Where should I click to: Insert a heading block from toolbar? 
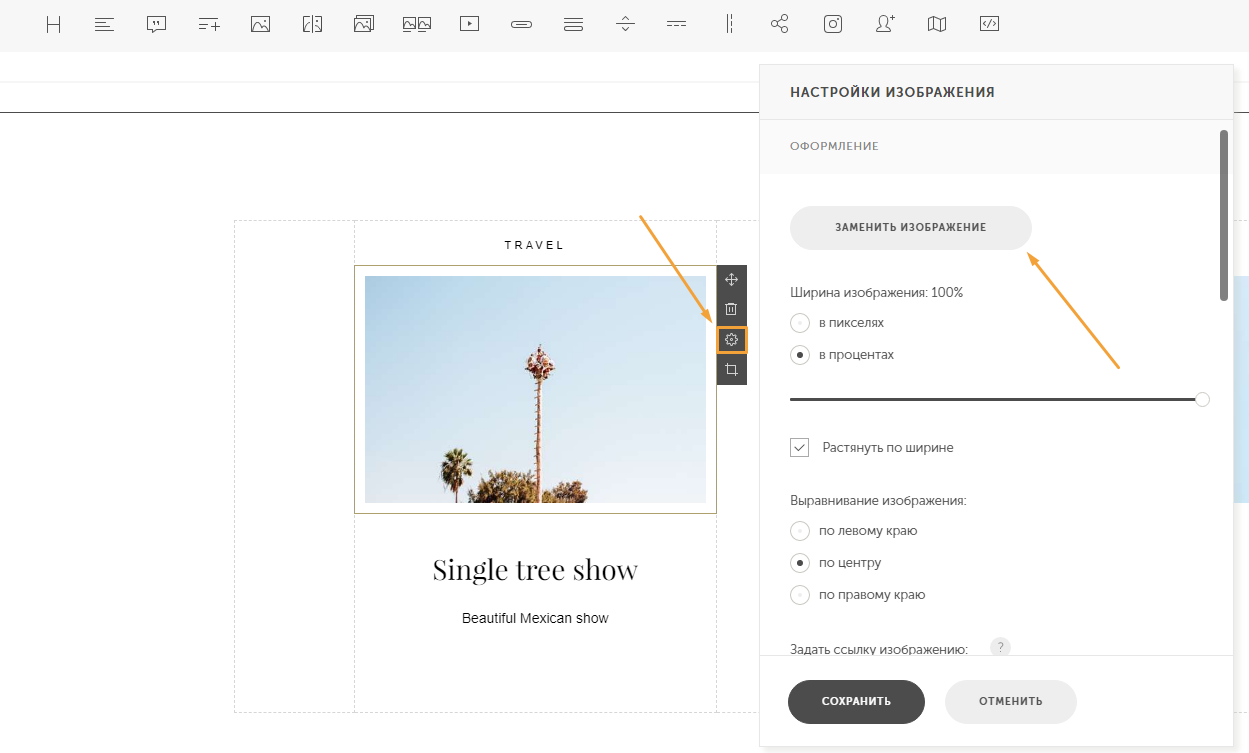[54, 25]
